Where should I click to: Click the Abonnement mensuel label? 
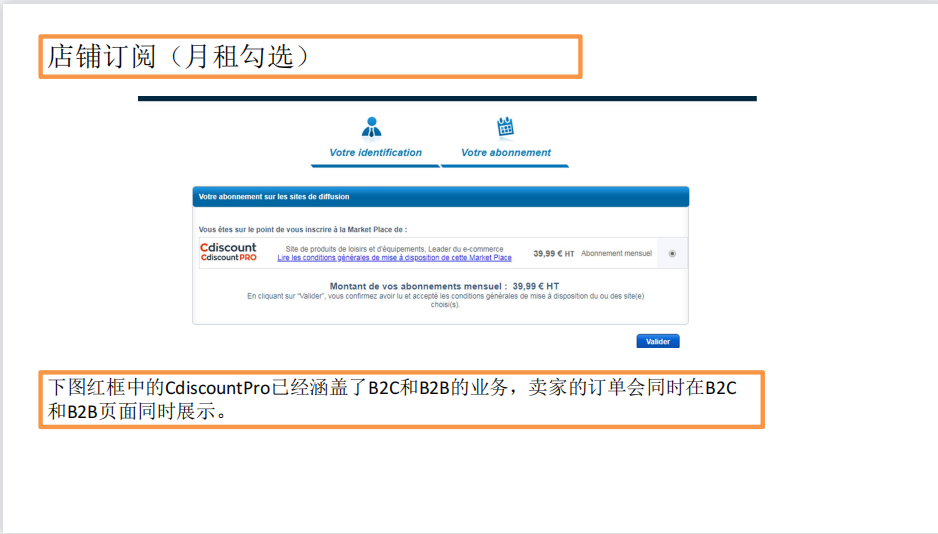(616, 254)
